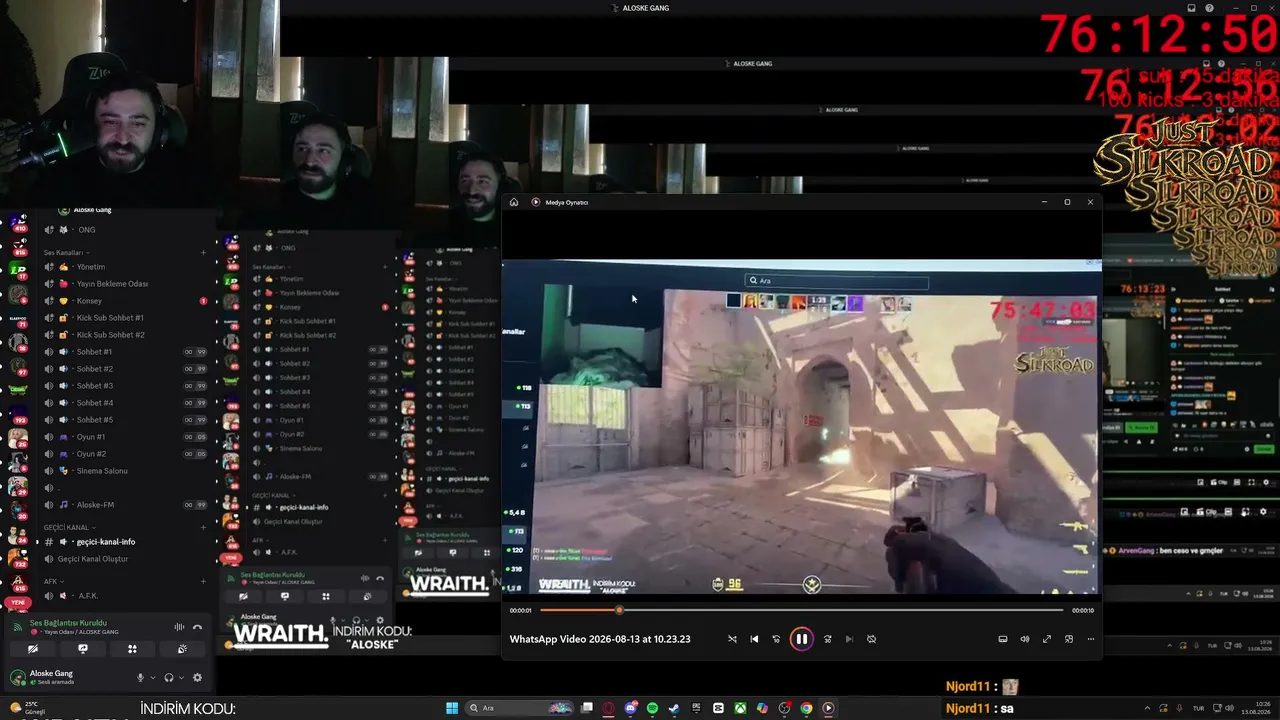Switch Media Player to full screen

pyautogui.click(x=1047, y=639)
